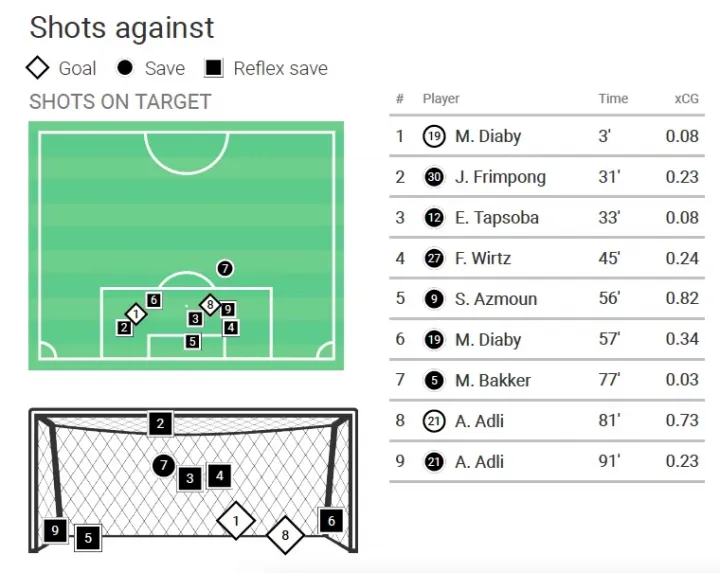Toggle the Save circle legend item
This screenshot has height=573, width=720.
click(150, 68)
